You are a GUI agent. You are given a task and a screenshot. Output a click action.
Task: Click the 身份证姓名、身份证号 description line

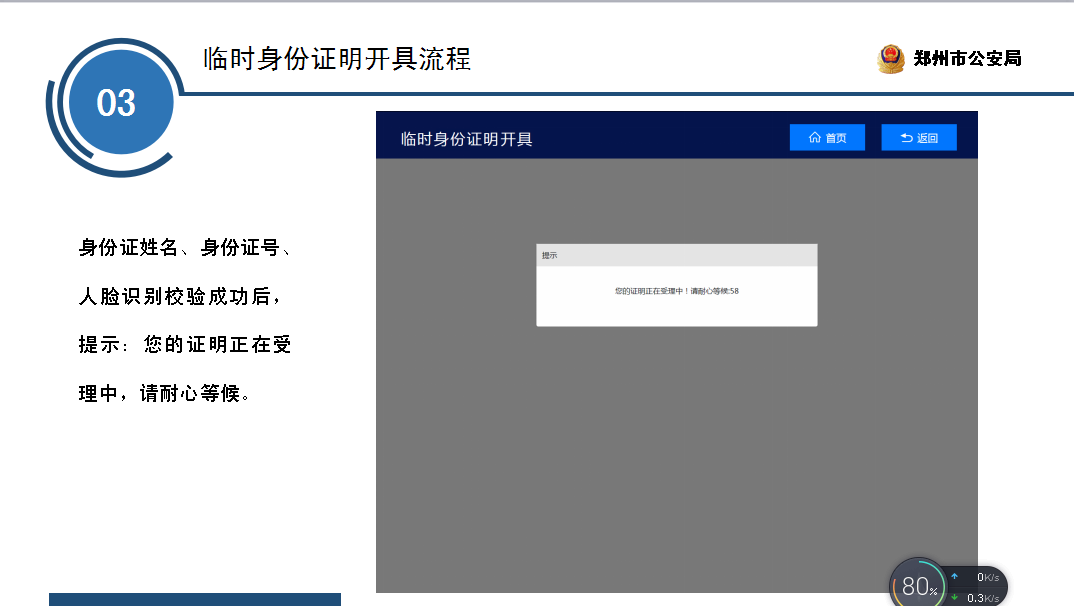185,248
